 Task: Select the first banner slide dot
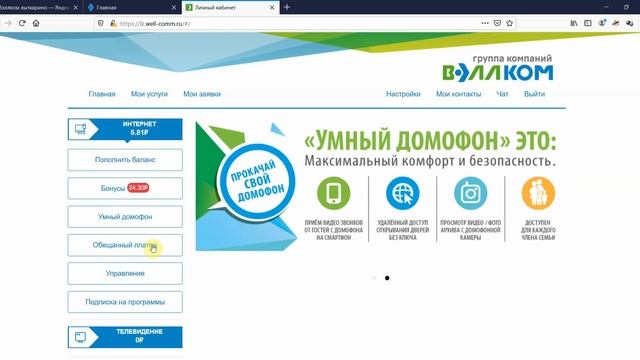click(x=374, y=278)
